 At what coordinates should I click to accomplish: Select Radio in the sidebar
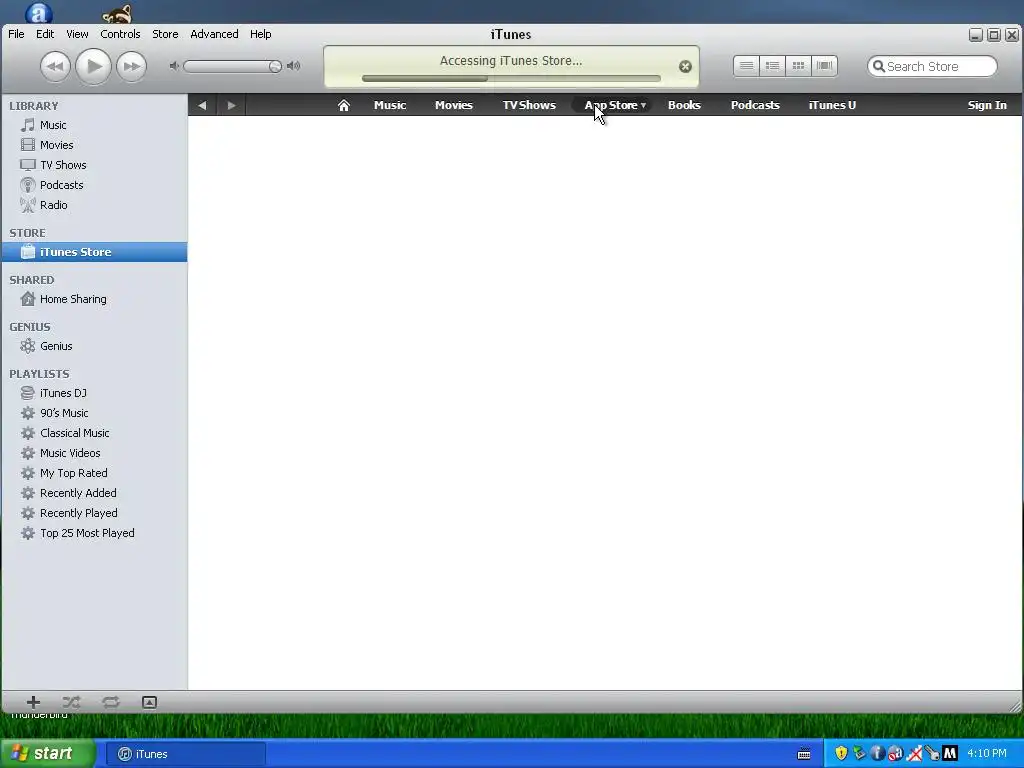coord(94,205)
